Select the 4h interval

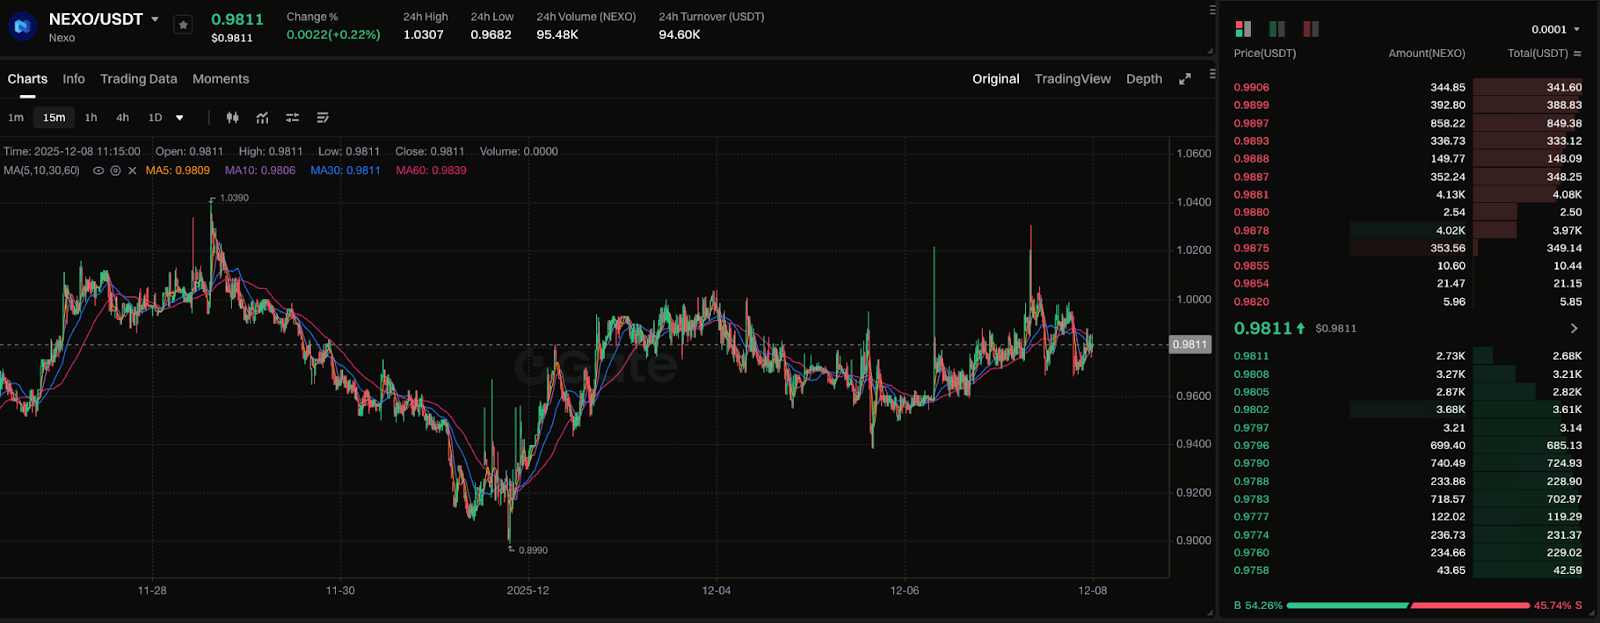(x=122, y=118)
